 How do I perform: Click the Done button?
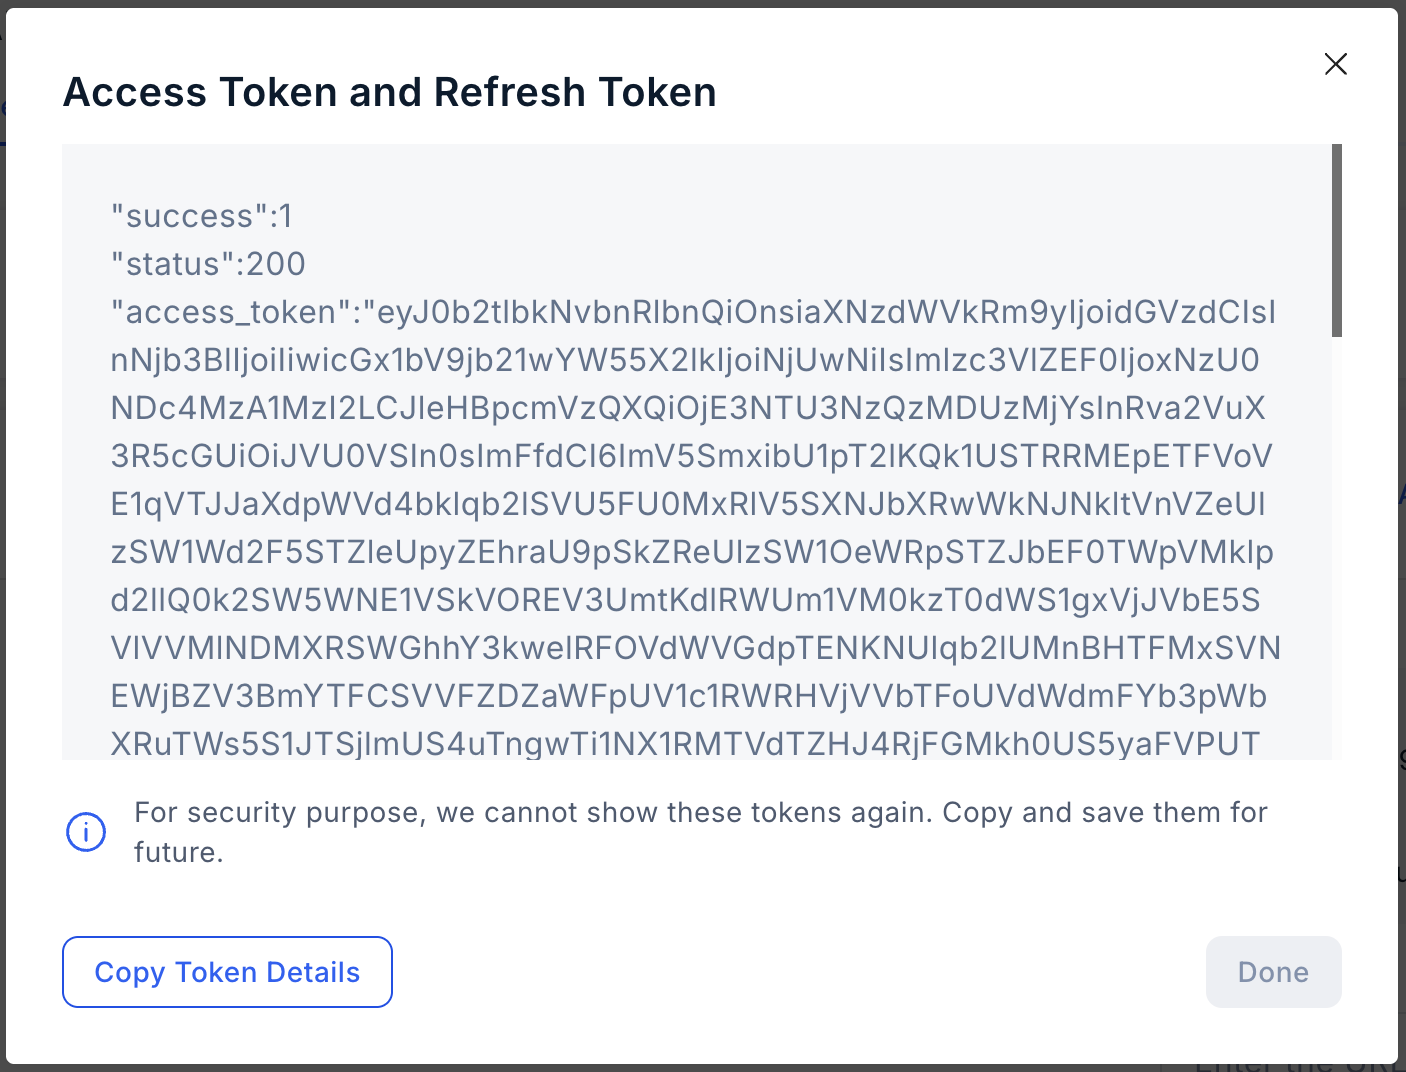pos(1273,972)
